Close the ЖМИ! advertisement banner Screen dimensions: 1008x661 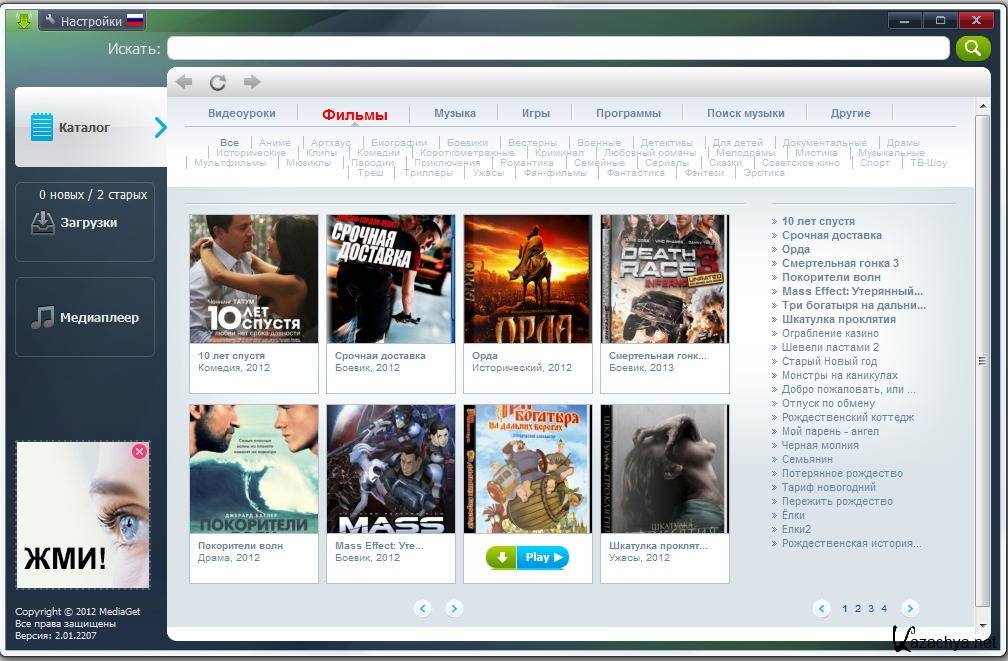[139, 452]
